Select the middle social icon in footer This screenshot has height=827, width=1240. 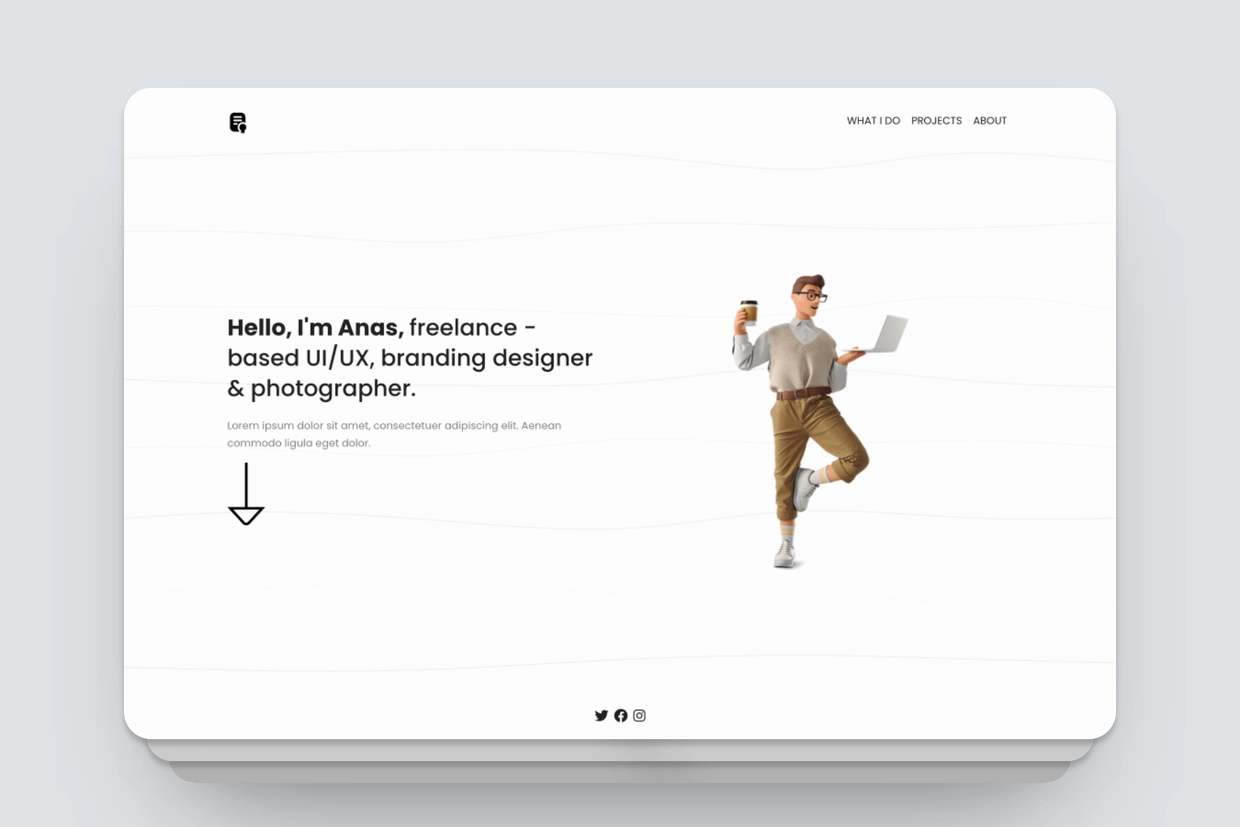click(620, 715)
